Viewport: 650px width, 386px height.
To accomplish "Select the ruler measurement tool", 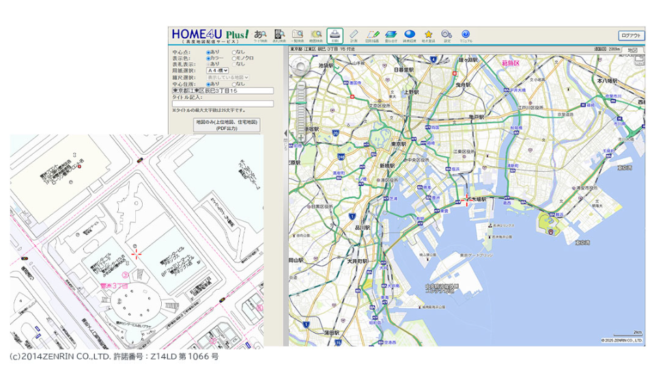I will pyautogui.click(x=353, y=36).
